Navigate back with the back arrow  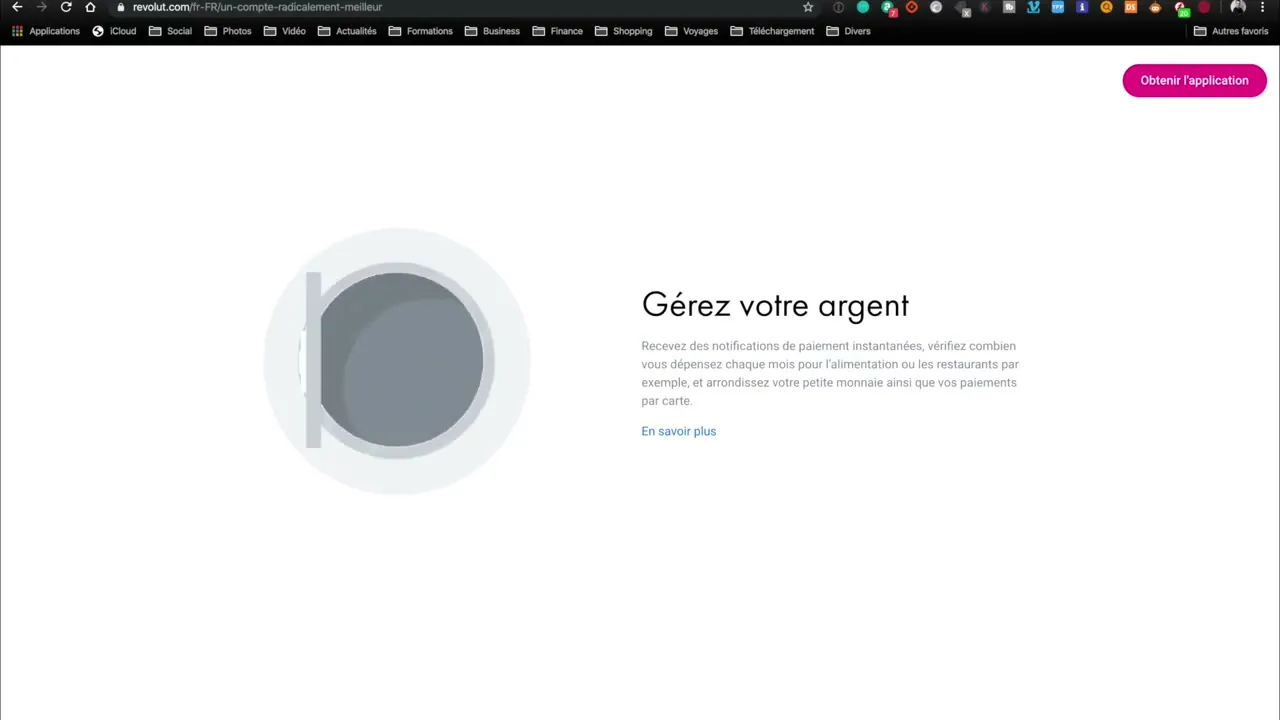pos(17,7)
